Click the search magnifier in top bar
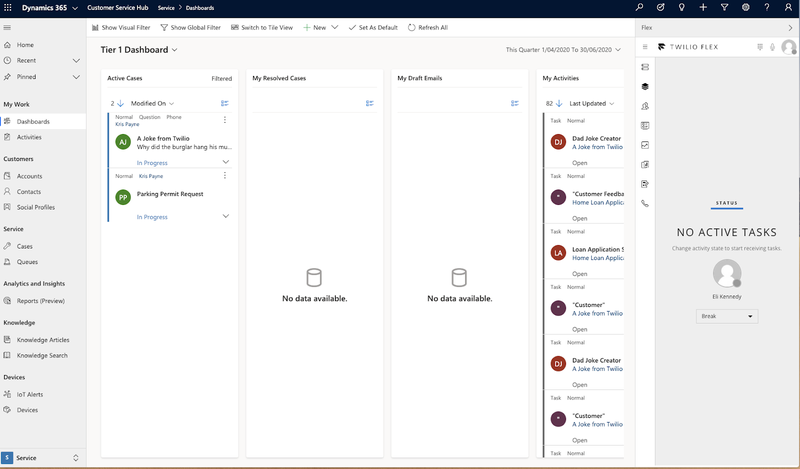 pos(640,7)
